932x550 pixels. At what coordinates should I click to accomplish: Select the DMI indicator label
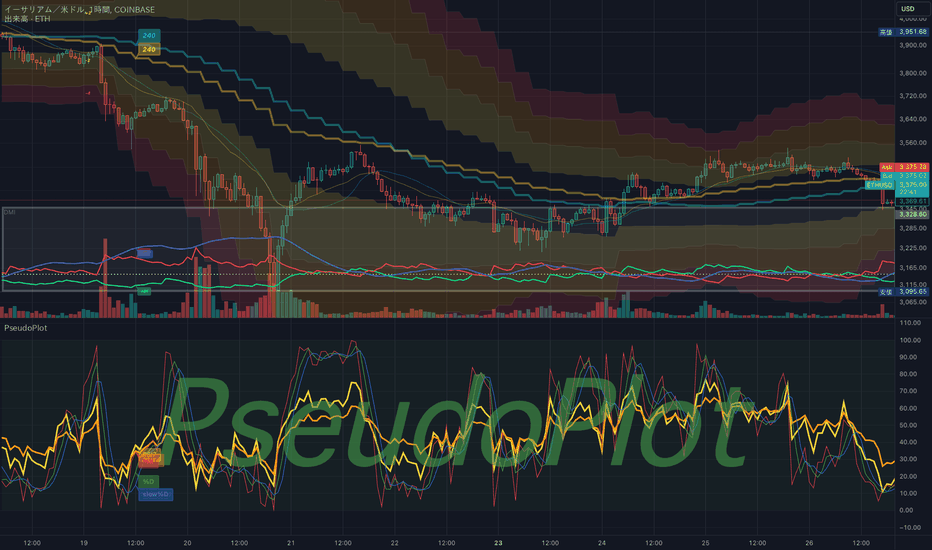point(10,212)
